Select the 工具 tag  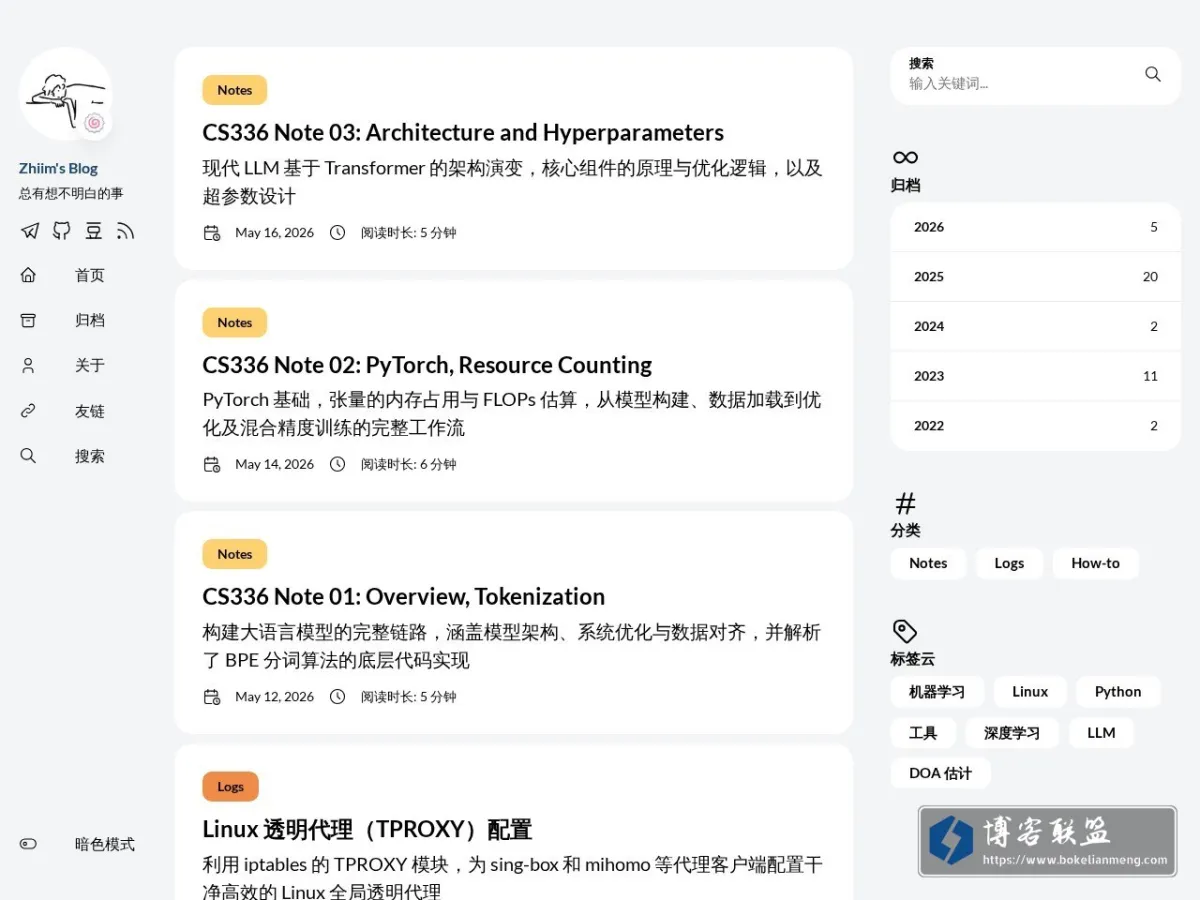click(x=923, y=733)
